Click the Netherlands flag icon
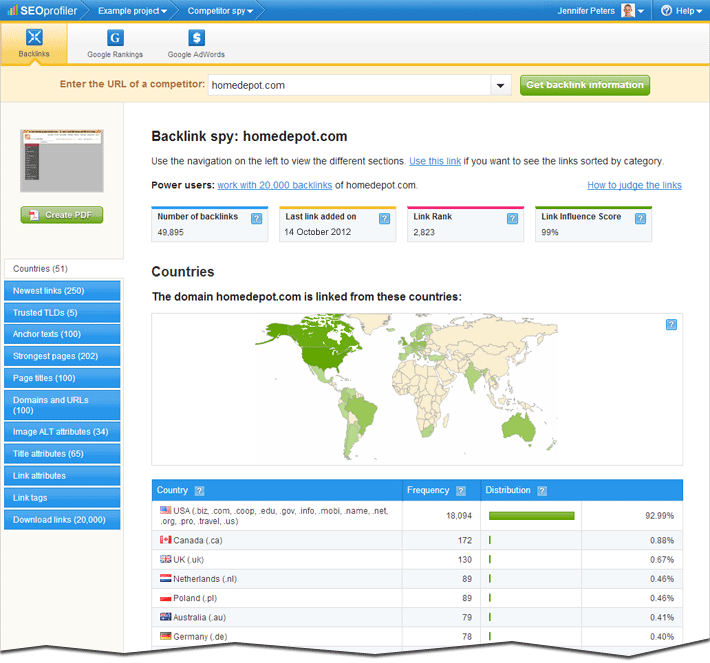The image size is (710, 663). pos(165,578)
